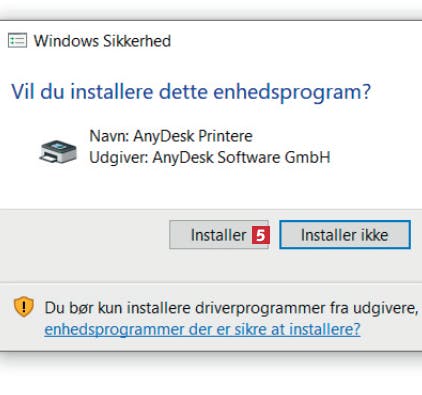Decline by clicking Installer ikke
The image size is (422, 395).
coord(345,235)
